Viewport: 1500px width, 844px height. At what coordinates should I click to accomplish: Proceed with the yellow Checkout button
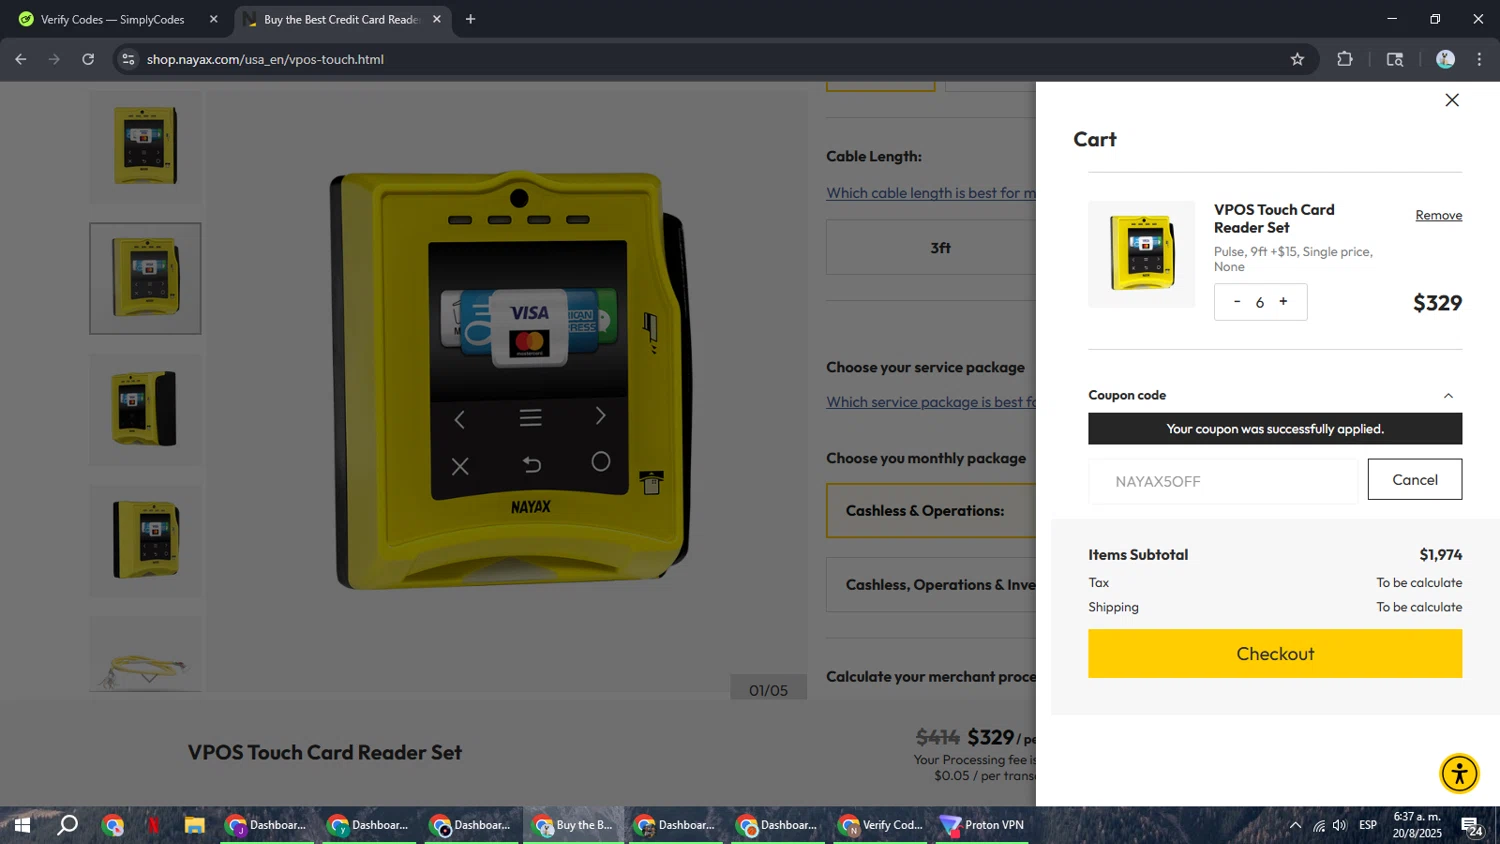pyautogui.click(x=1275, y=653)
